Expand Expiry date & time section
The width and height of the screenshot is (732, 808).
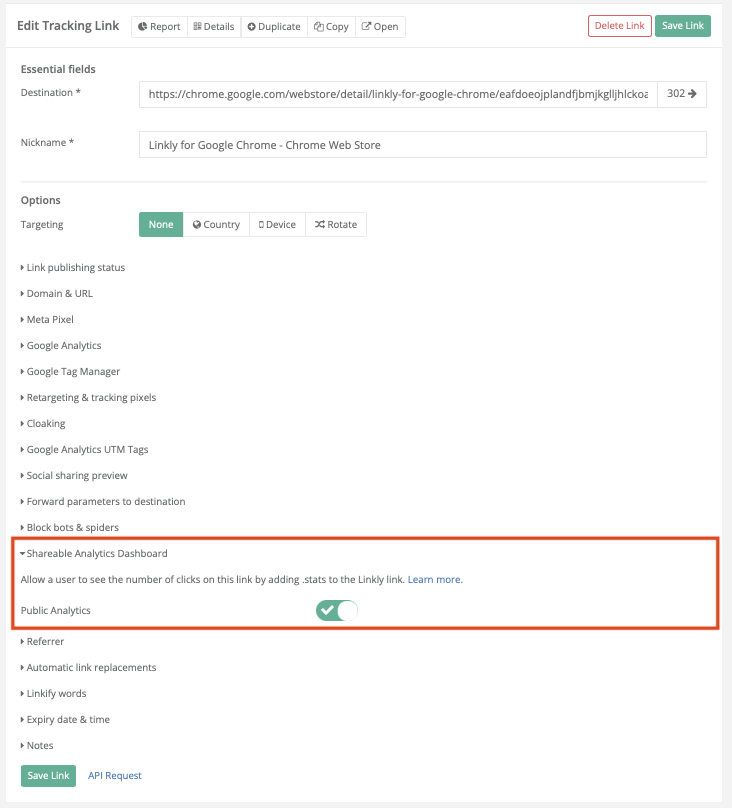pyautogui.click(x=65, y=720)
